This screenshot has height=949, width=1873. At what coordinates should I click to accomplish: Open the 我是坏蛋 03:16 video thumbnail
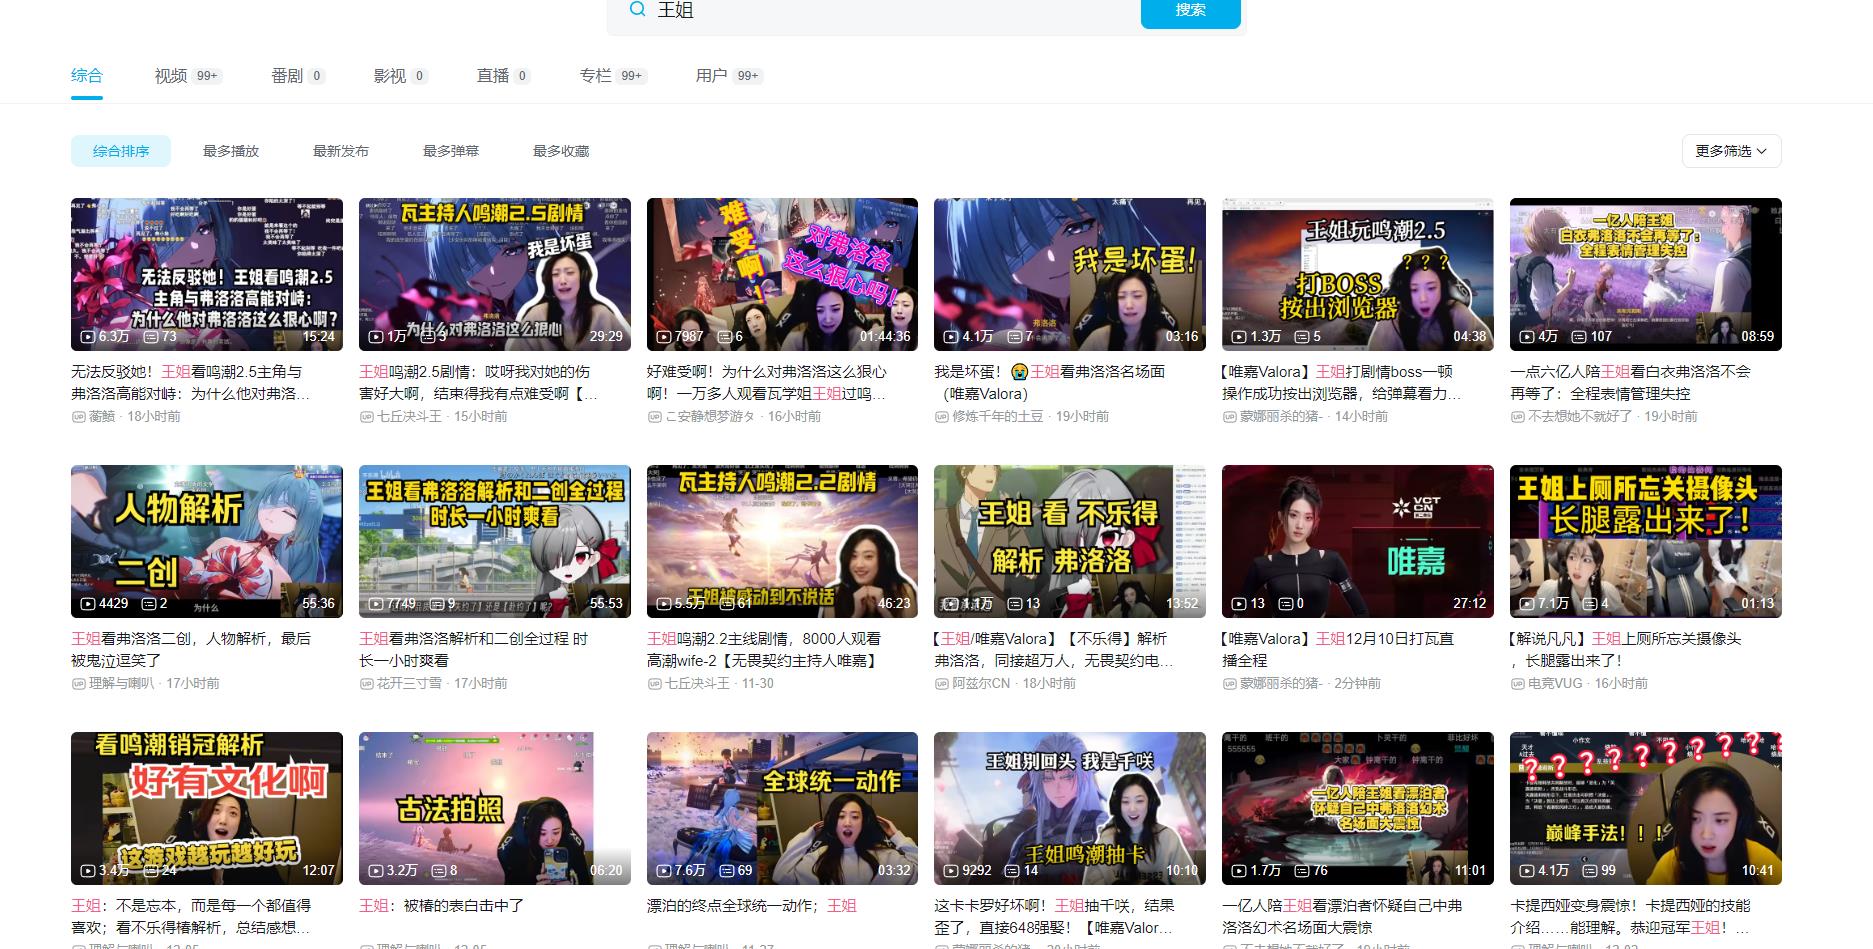click(x=1069, y=274)
